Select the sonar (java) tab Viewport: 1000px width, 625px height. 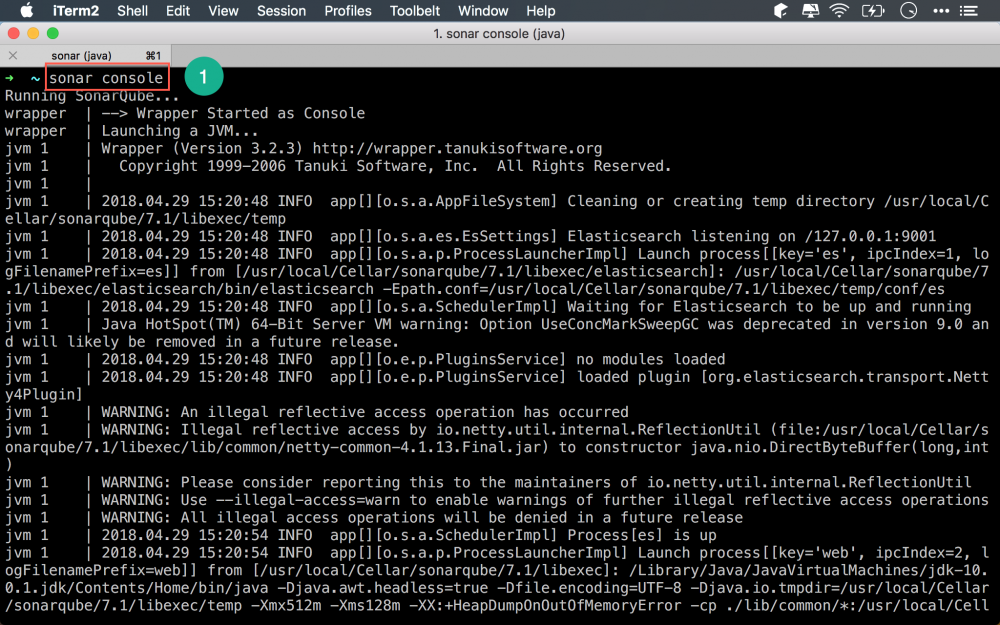(85, 55)
